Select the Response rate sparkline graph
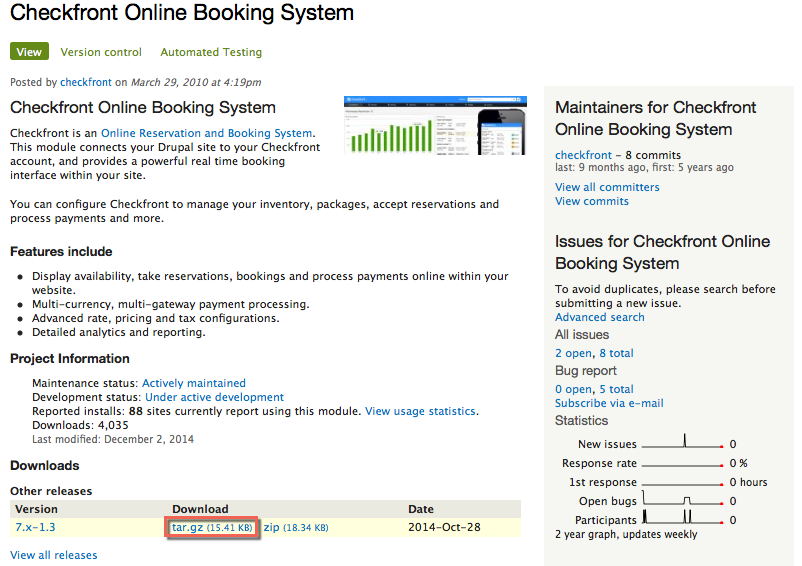Image resolution: width=802 pixels, height=566 pixels. 682,464
